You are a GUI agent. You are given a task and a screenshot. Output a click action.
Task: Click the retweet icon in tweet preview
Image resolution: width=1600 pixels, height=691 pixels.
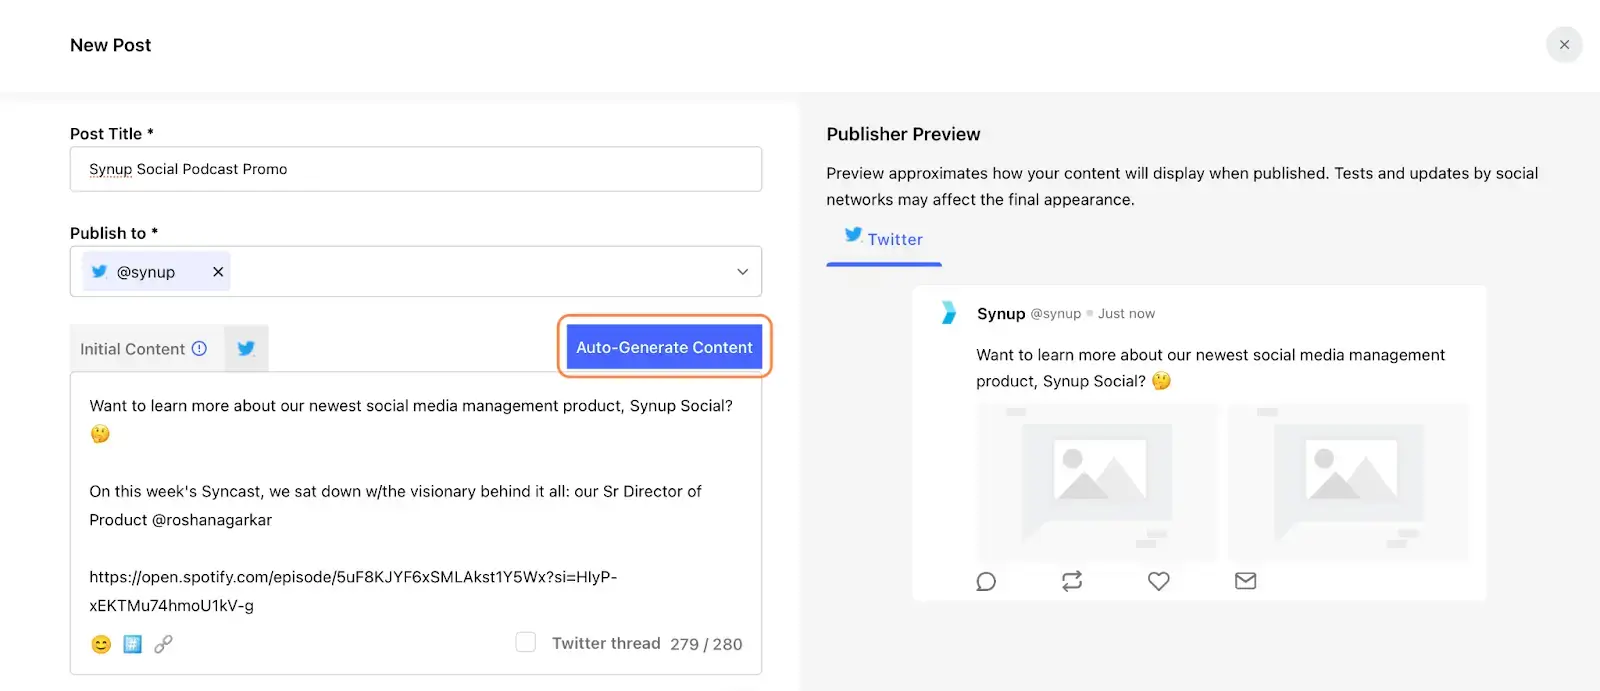coord(1072,581)
